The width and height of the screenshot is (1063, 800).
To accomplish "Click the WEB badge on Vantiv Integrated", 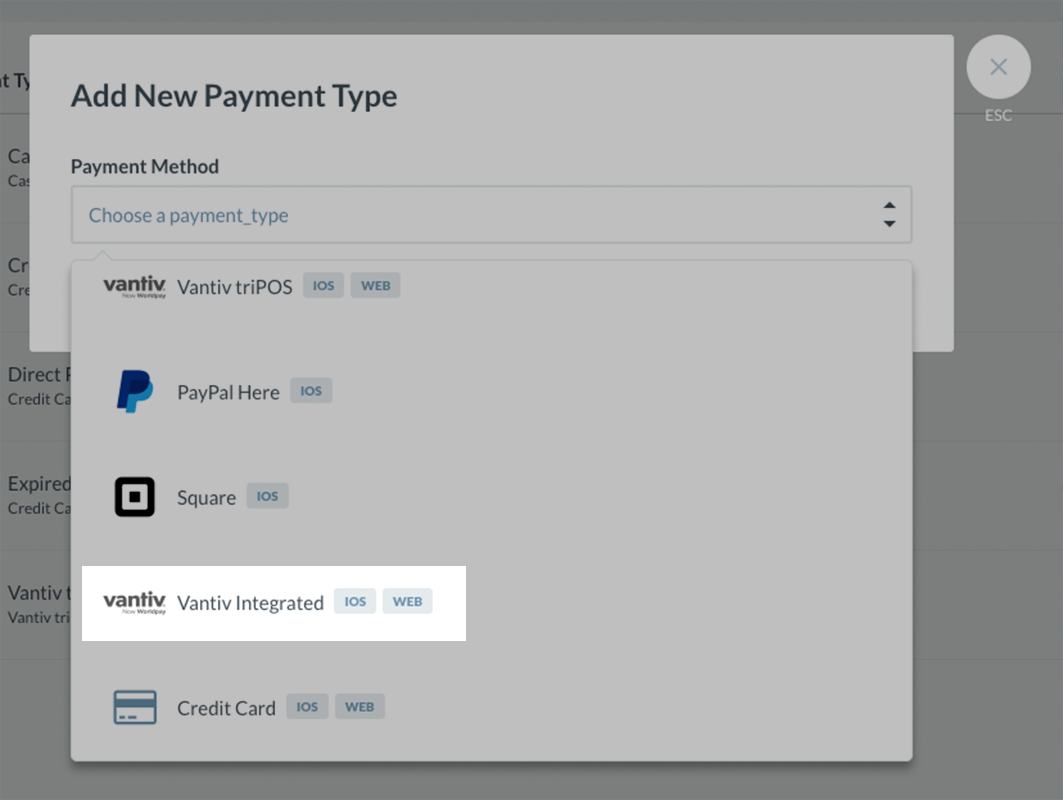I will pos(407,601).
